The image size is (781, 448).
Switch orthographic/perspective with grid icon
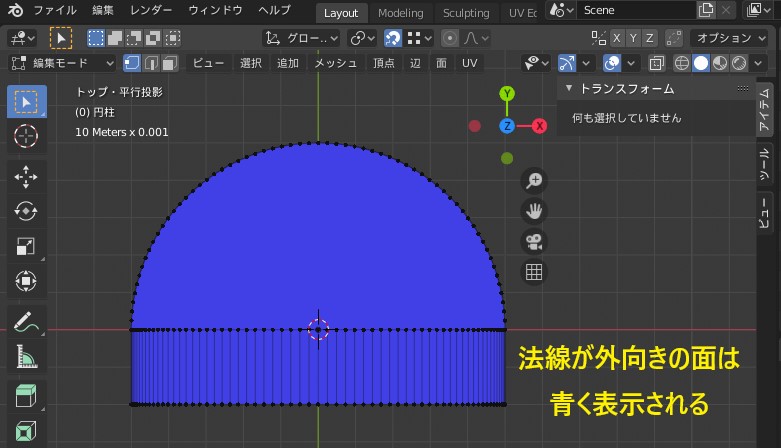point(534,273)
